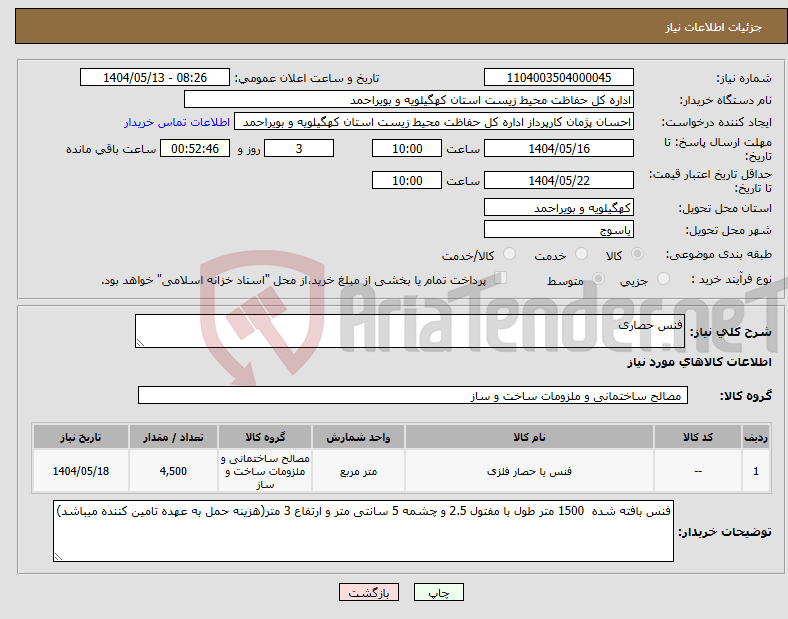Click the resize handle of شرح کلی نیاز
The height and width of the screenshot is (619, 788).
(x=140, y=343)
